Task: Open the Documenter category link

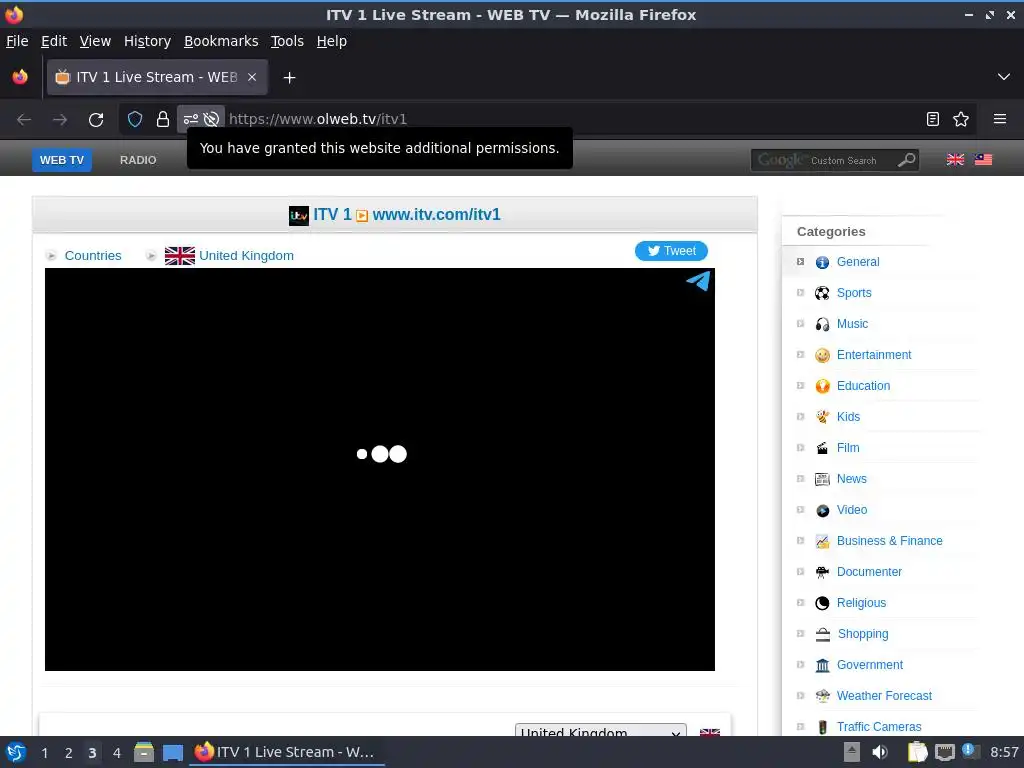Action: [x=869, y=572]
